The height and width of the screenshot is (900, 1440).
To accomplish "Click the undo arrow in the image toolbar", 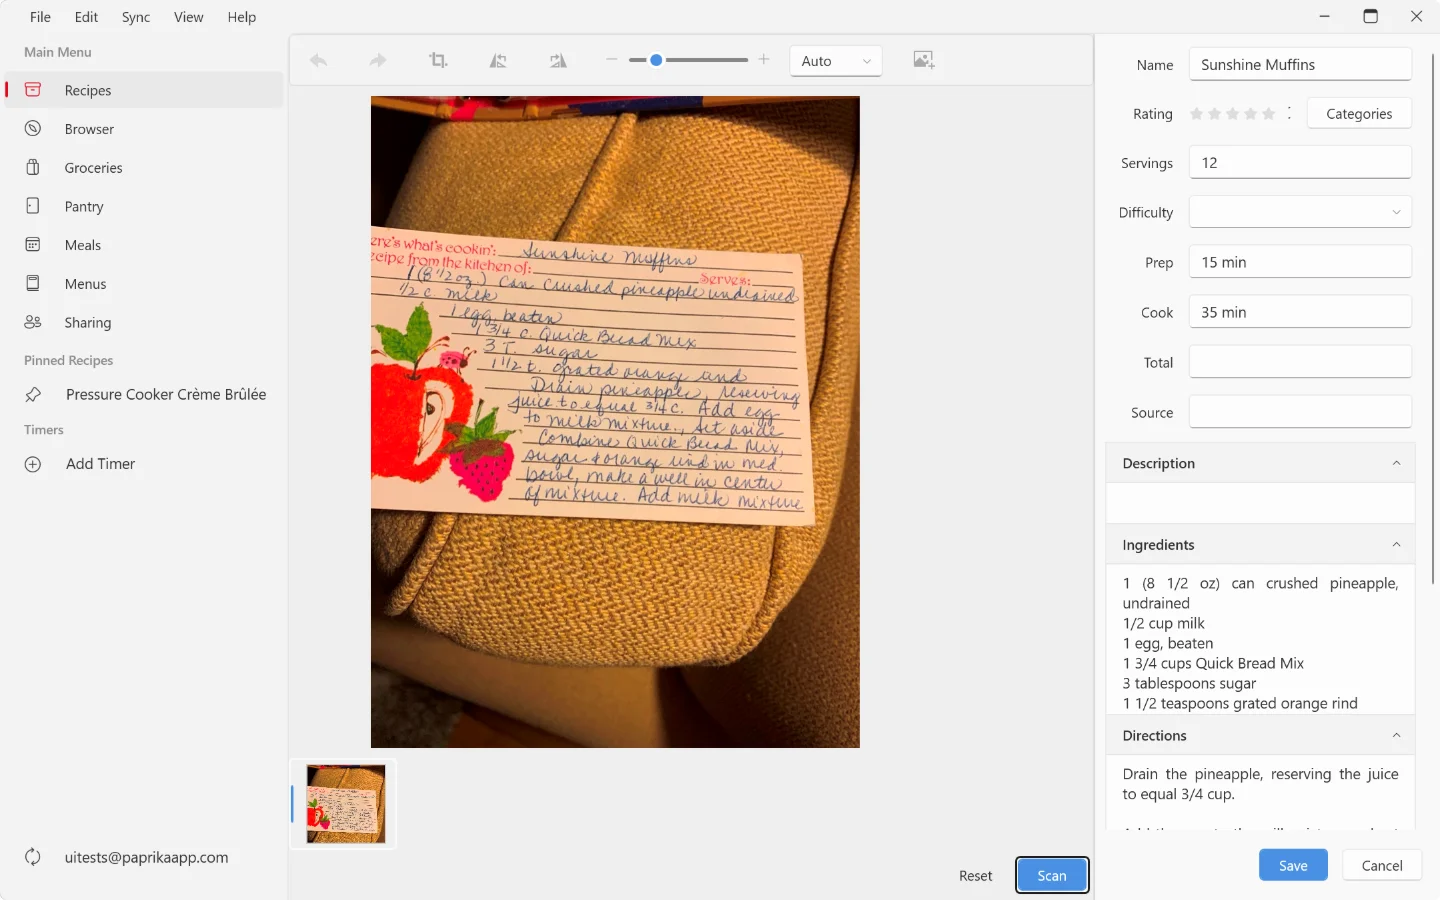I will (319, 61).
